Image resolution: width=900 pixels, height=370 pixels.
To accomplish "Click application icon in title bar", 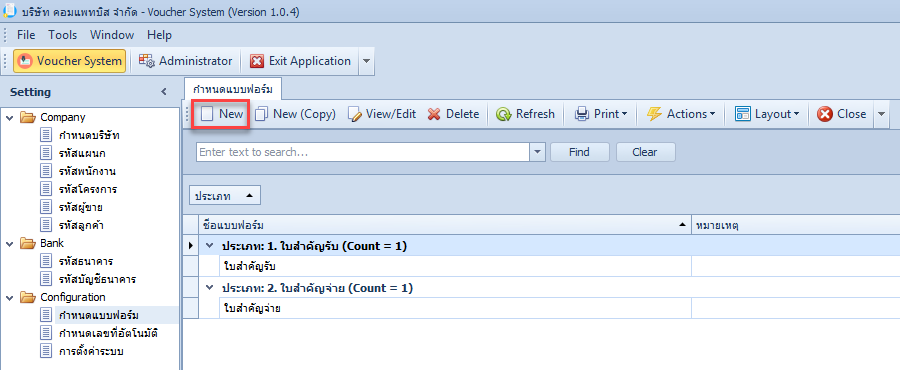I will tap(10, 11).
